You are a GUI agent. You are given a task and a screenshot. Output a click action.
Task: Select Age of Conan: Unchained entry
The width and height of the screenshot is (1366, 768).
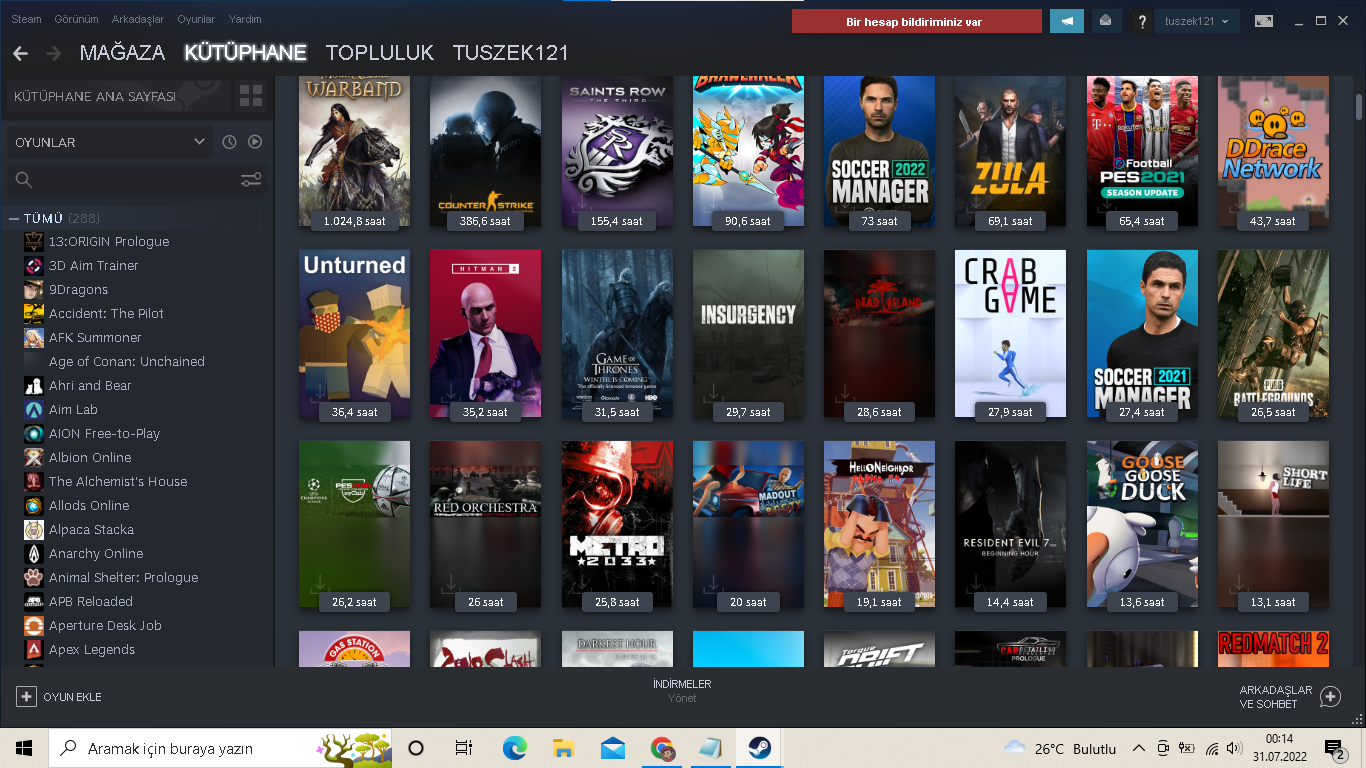tap(127, 362)
